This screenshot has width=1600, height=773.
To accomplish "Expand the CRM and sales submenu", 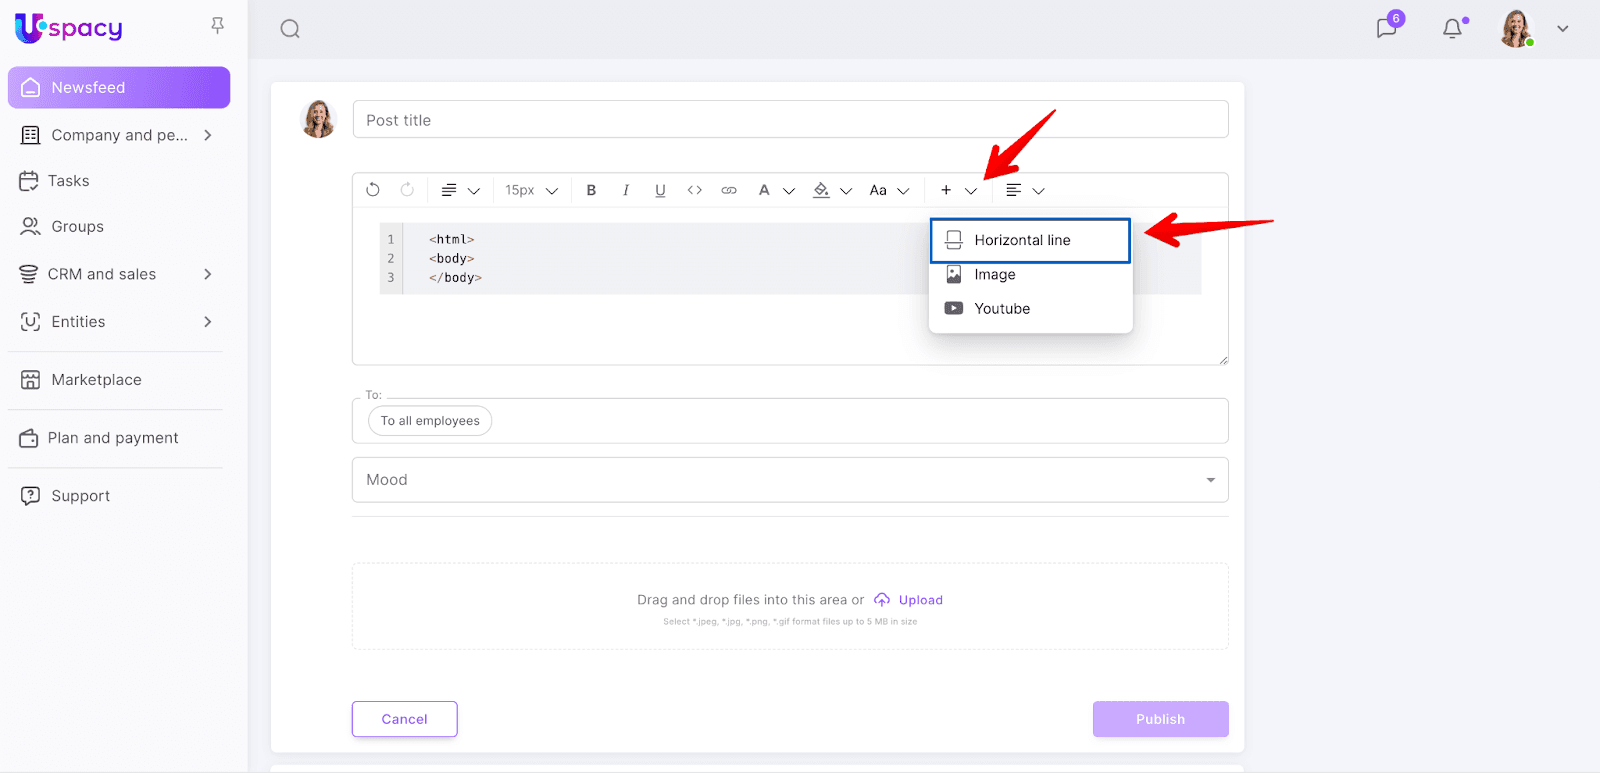I will click(208, 274).
